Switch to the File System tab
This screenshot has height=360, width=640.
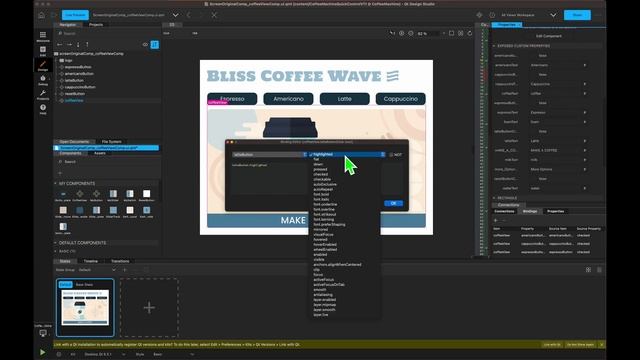coord(111,142)
